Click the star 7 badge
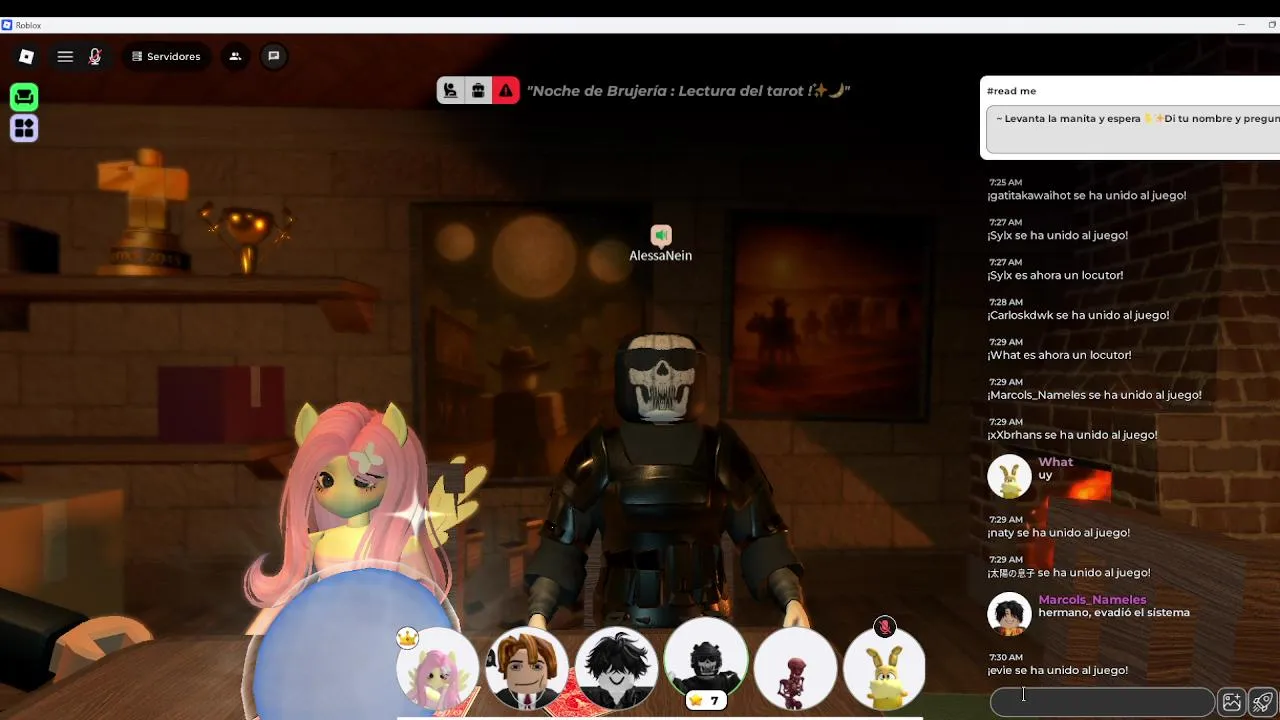Screen dimensions: 1280x720 tap(706, 701)
